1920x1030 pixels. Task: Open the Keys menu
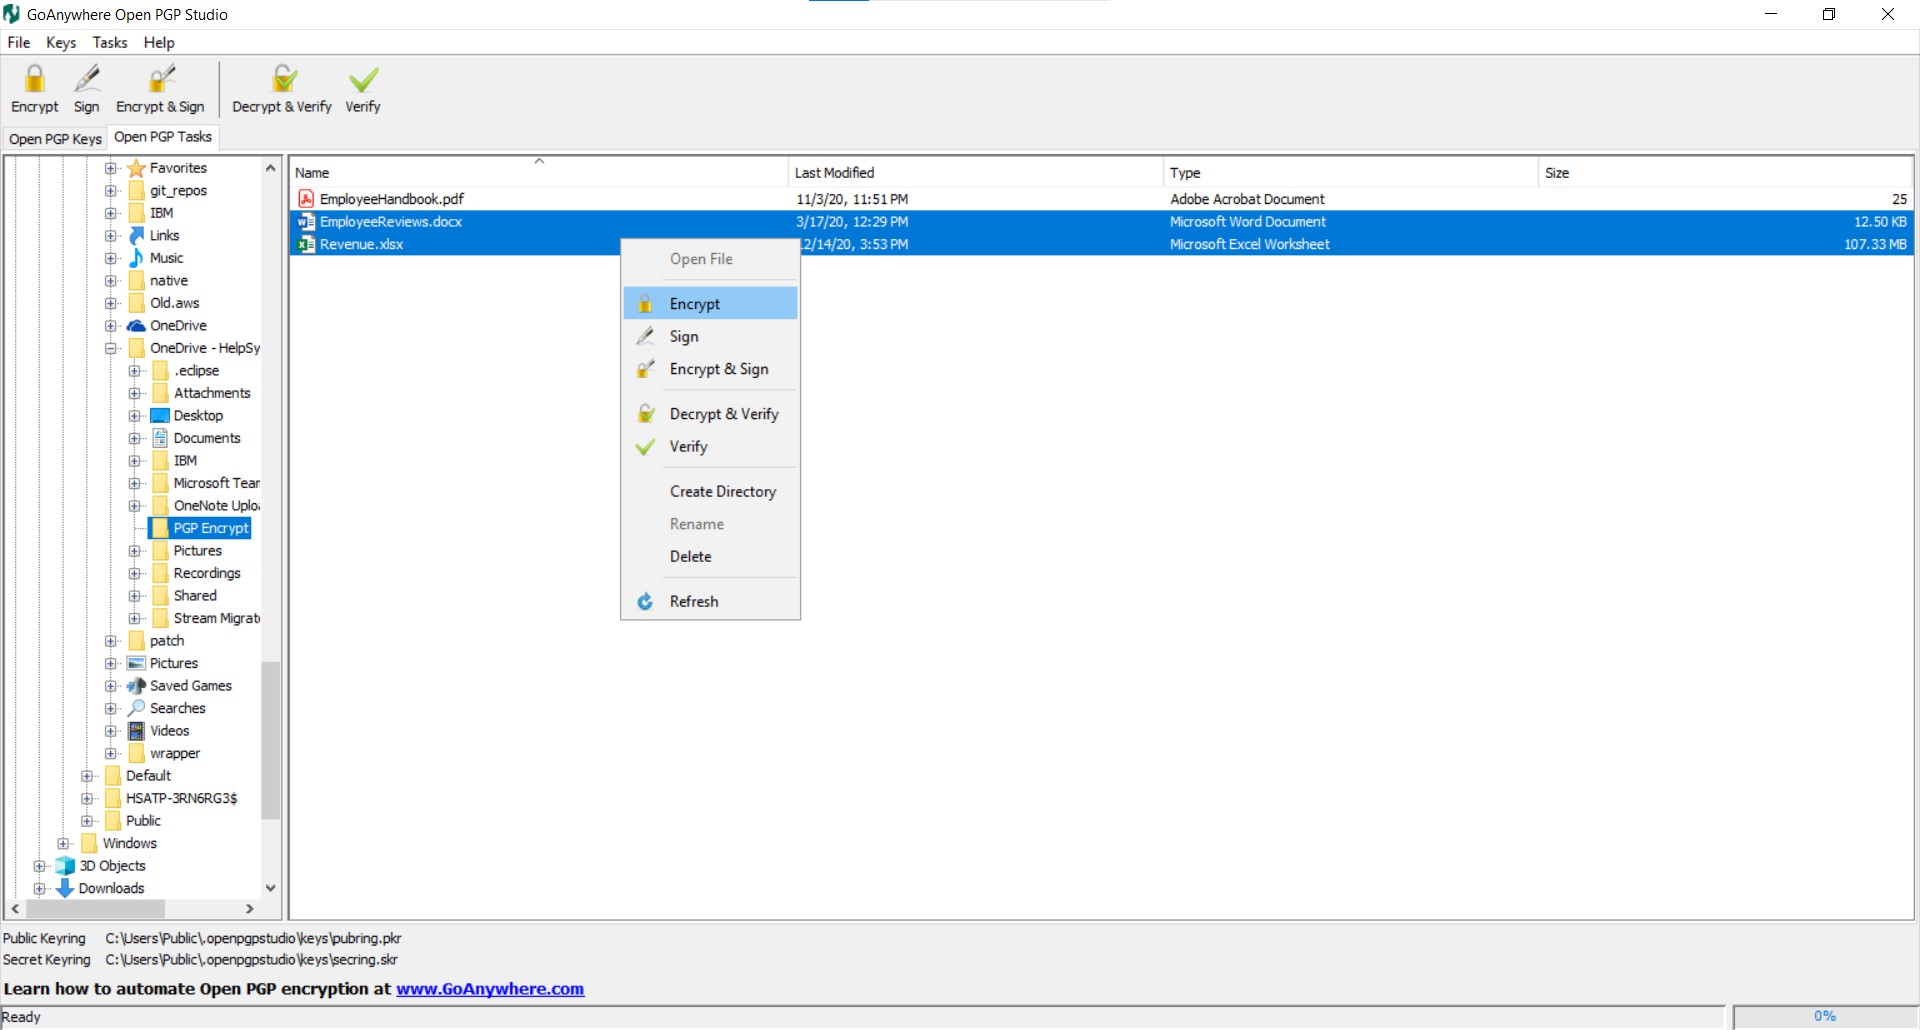(61, 42)
